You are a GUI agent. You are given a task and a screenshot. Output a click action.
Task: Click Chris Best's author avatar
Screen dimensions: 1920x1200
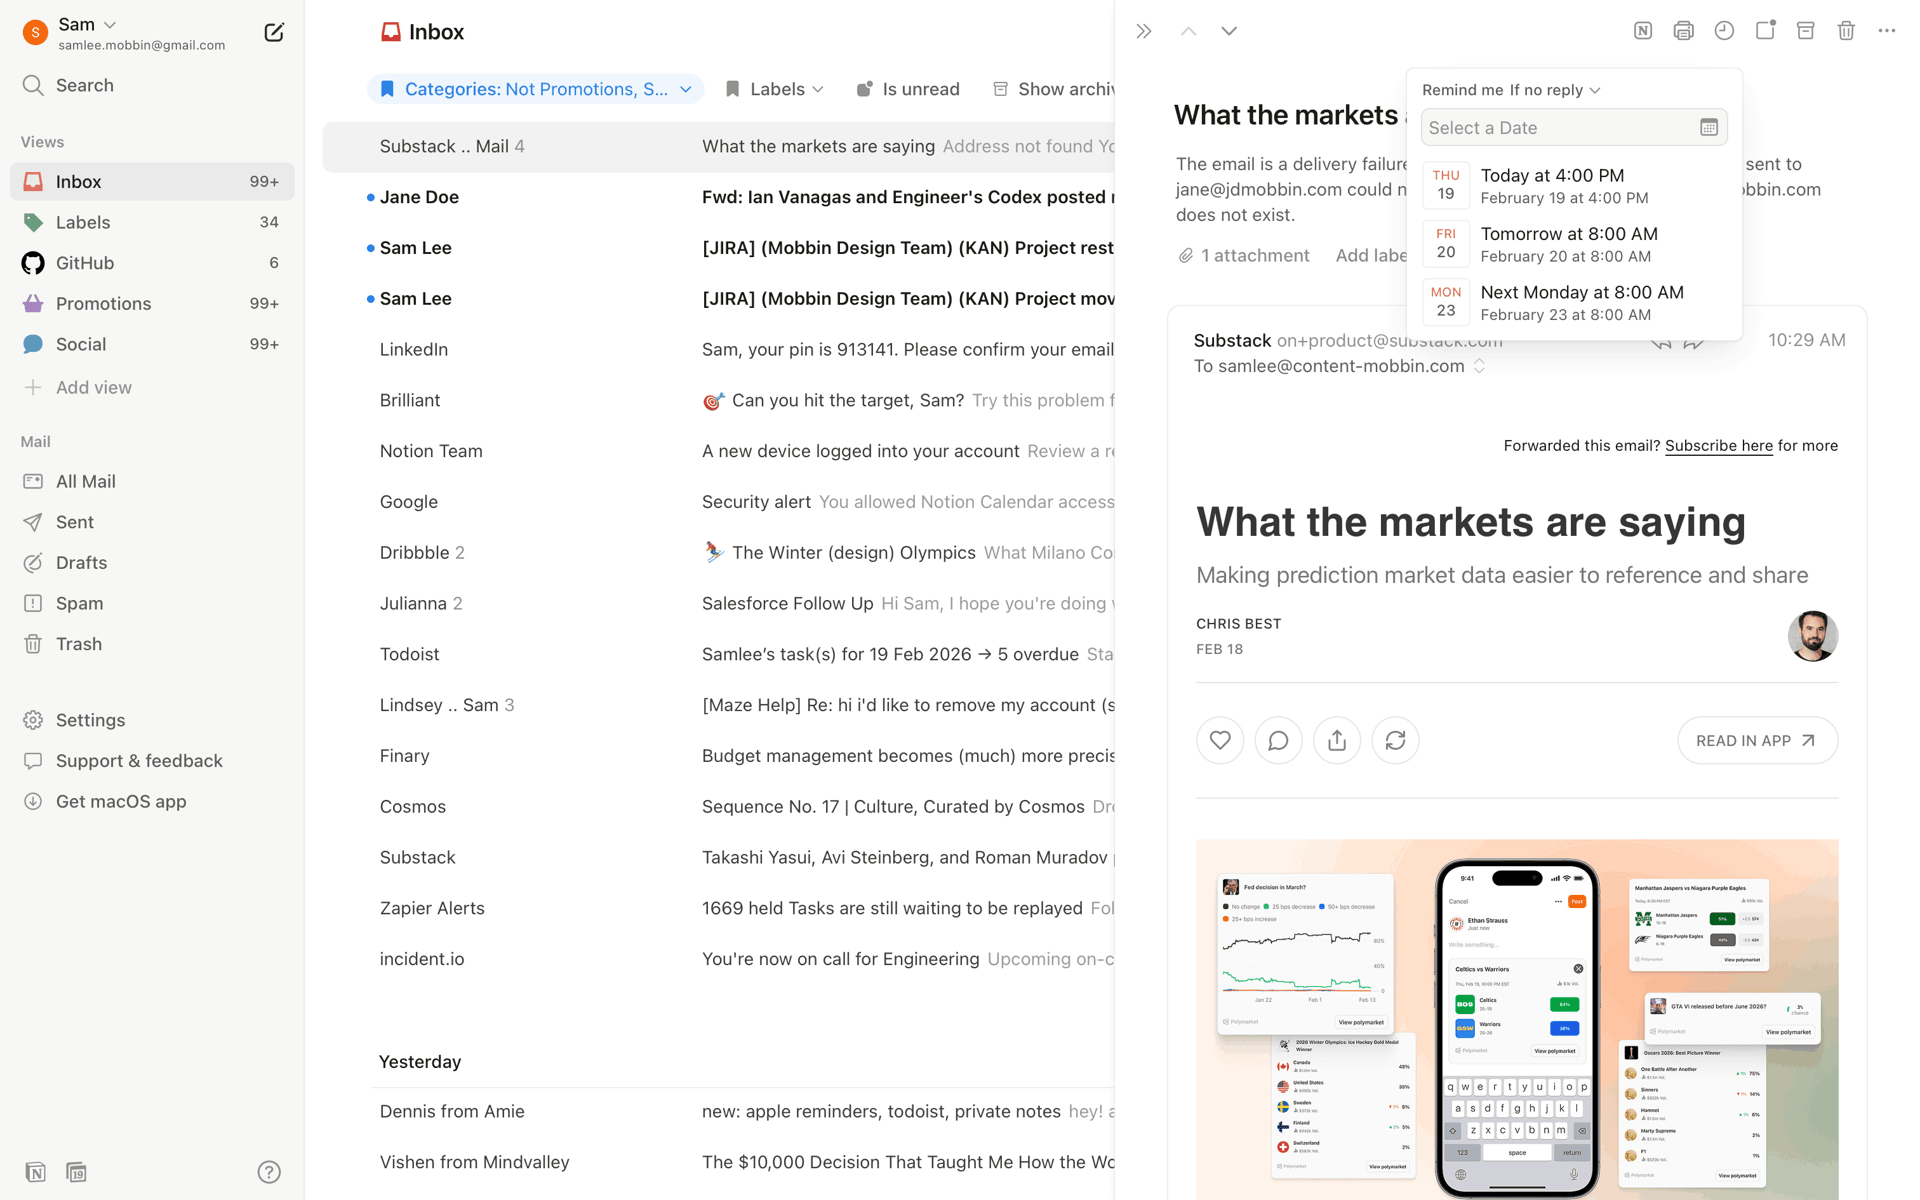(x=1812, y=636)
